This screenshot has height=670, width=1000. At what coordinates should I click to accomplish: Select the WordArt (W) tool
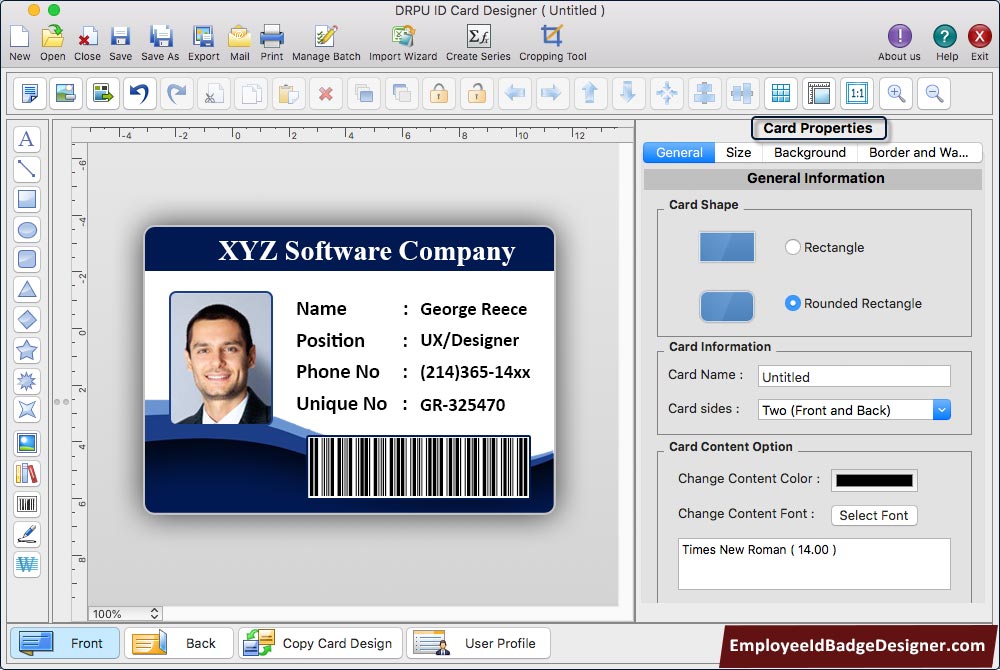(27, 564)
